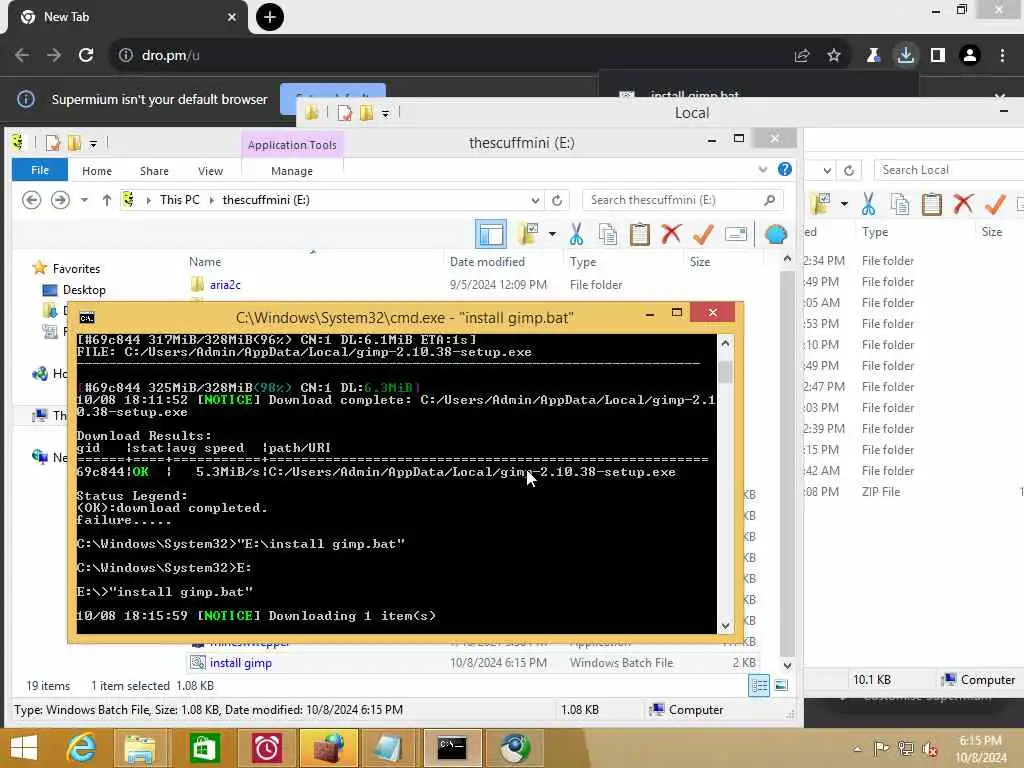Screen dimensions: 1024x768
Task: Open Local window Quick Access Toolbar dropdown
Action: [385, 114]
